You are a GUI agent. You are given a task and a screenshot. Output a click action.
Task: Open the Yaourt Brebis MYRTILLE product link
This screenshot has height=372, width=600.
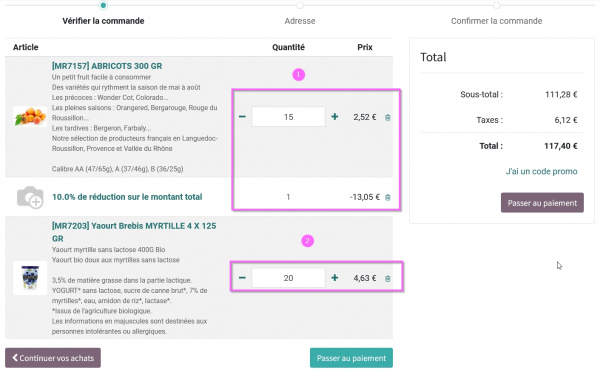click(134, 232)
